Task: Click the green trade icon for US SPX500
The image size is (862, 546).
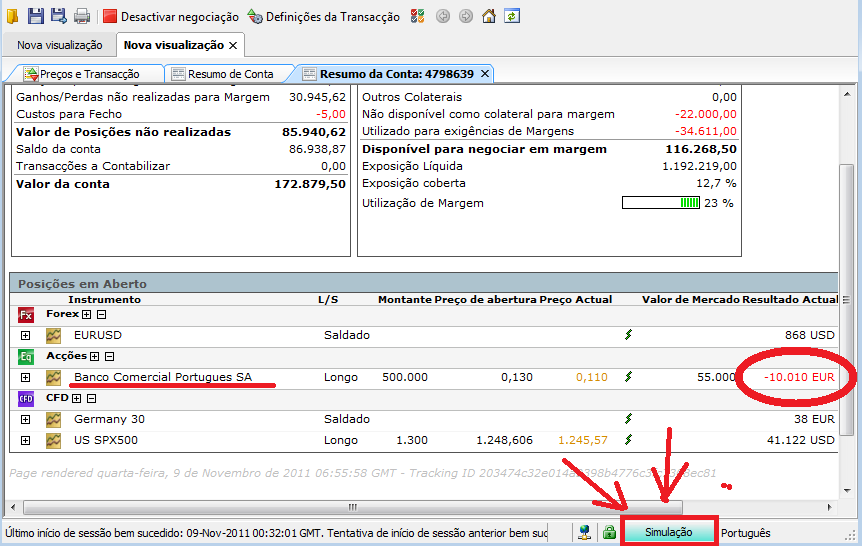Action: click(x=628, y=439)
